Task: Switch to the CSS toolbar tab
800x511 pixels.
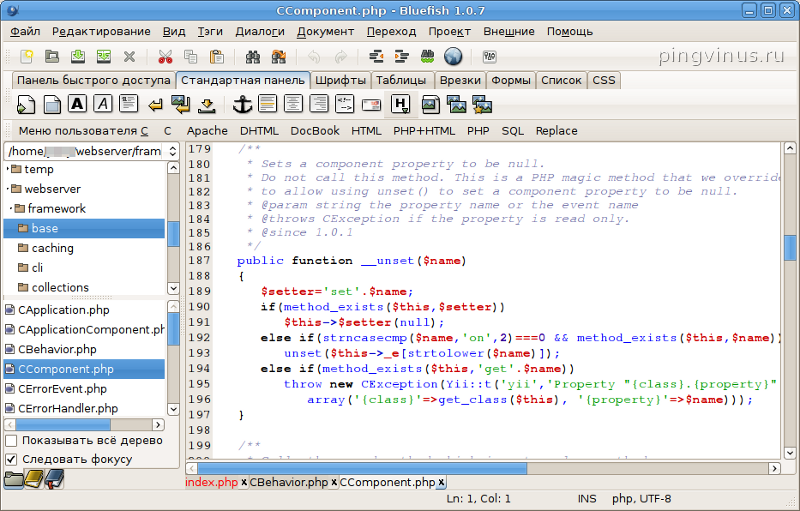Action: tap(604, 81)
